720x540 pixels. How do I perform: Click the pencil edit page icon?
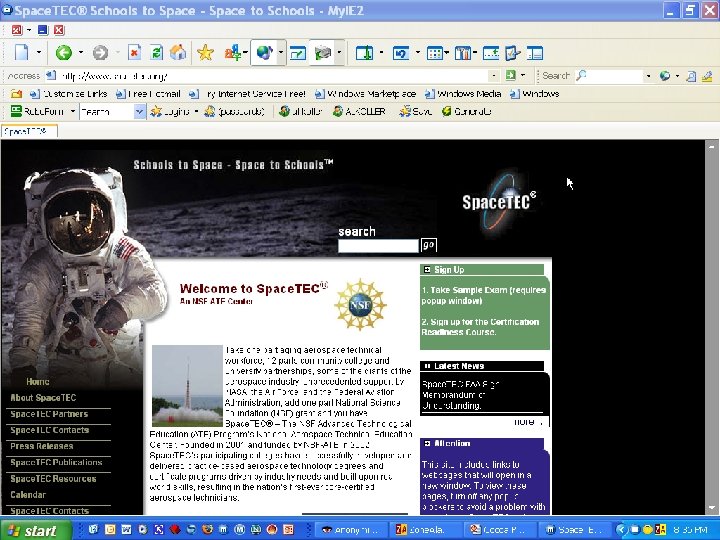tap(512, 53)
